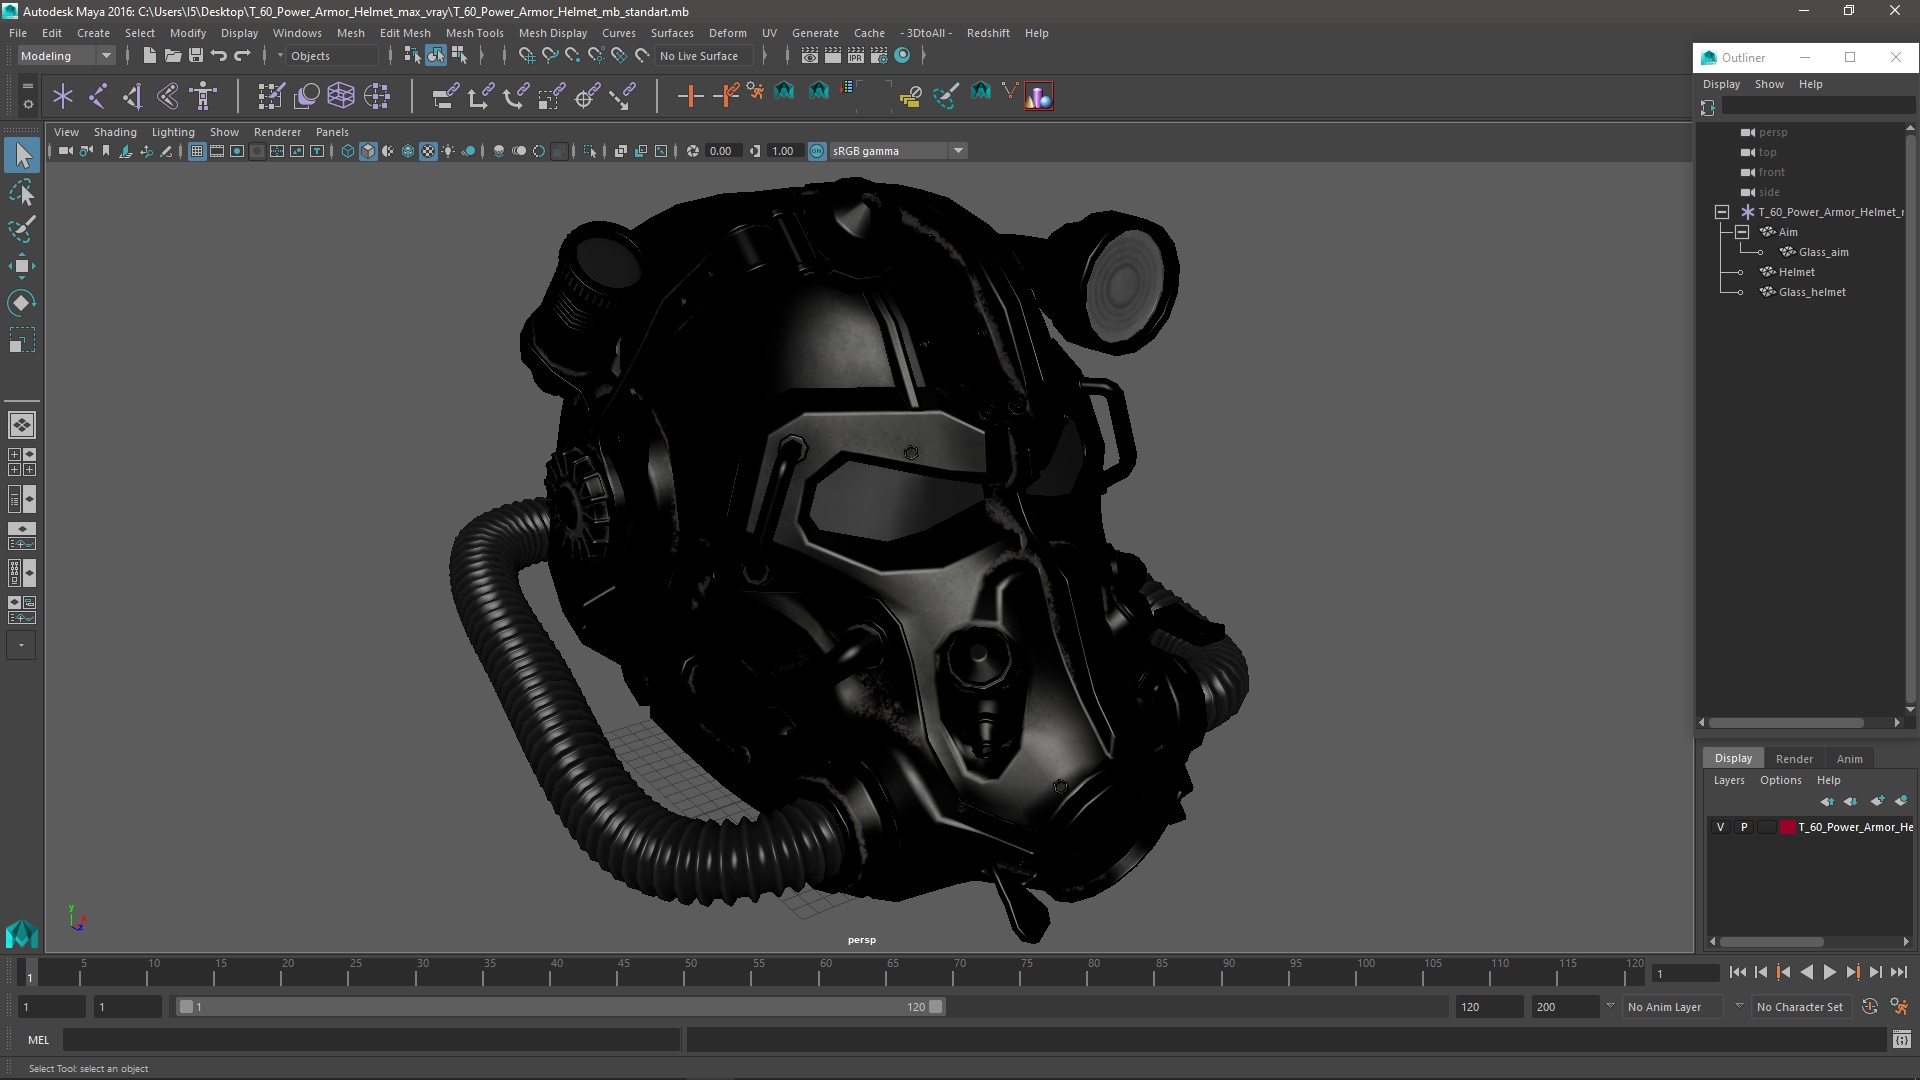Toggle layer playback P box
1920x1080 pixels.
tap(1744, 827)
